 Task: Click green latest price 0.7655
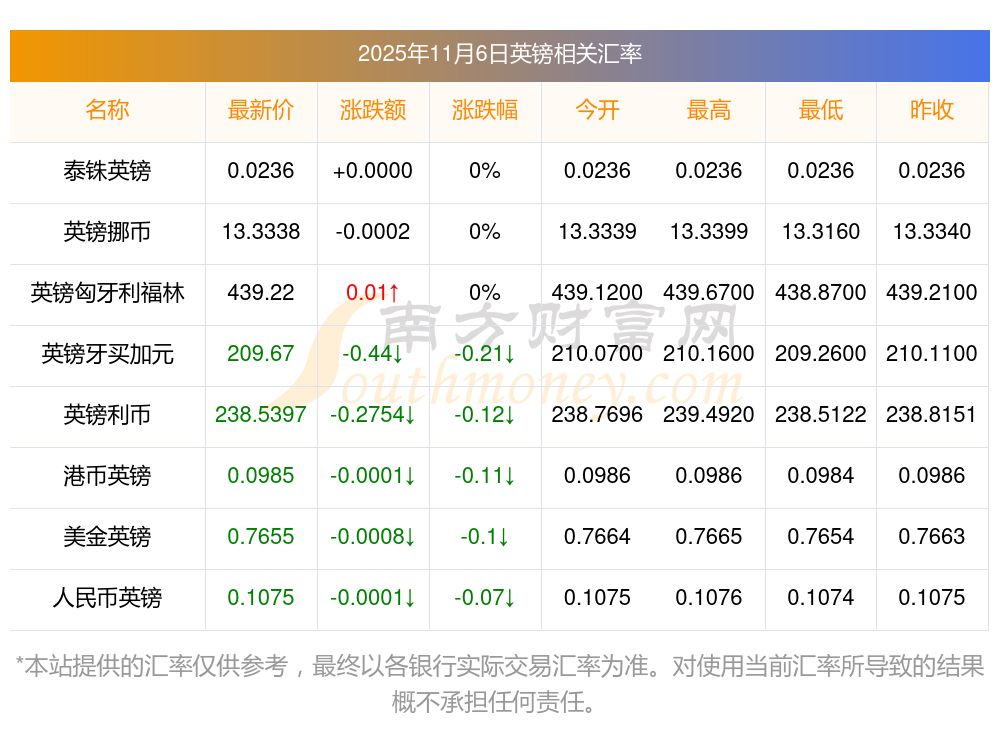(261, 537)
